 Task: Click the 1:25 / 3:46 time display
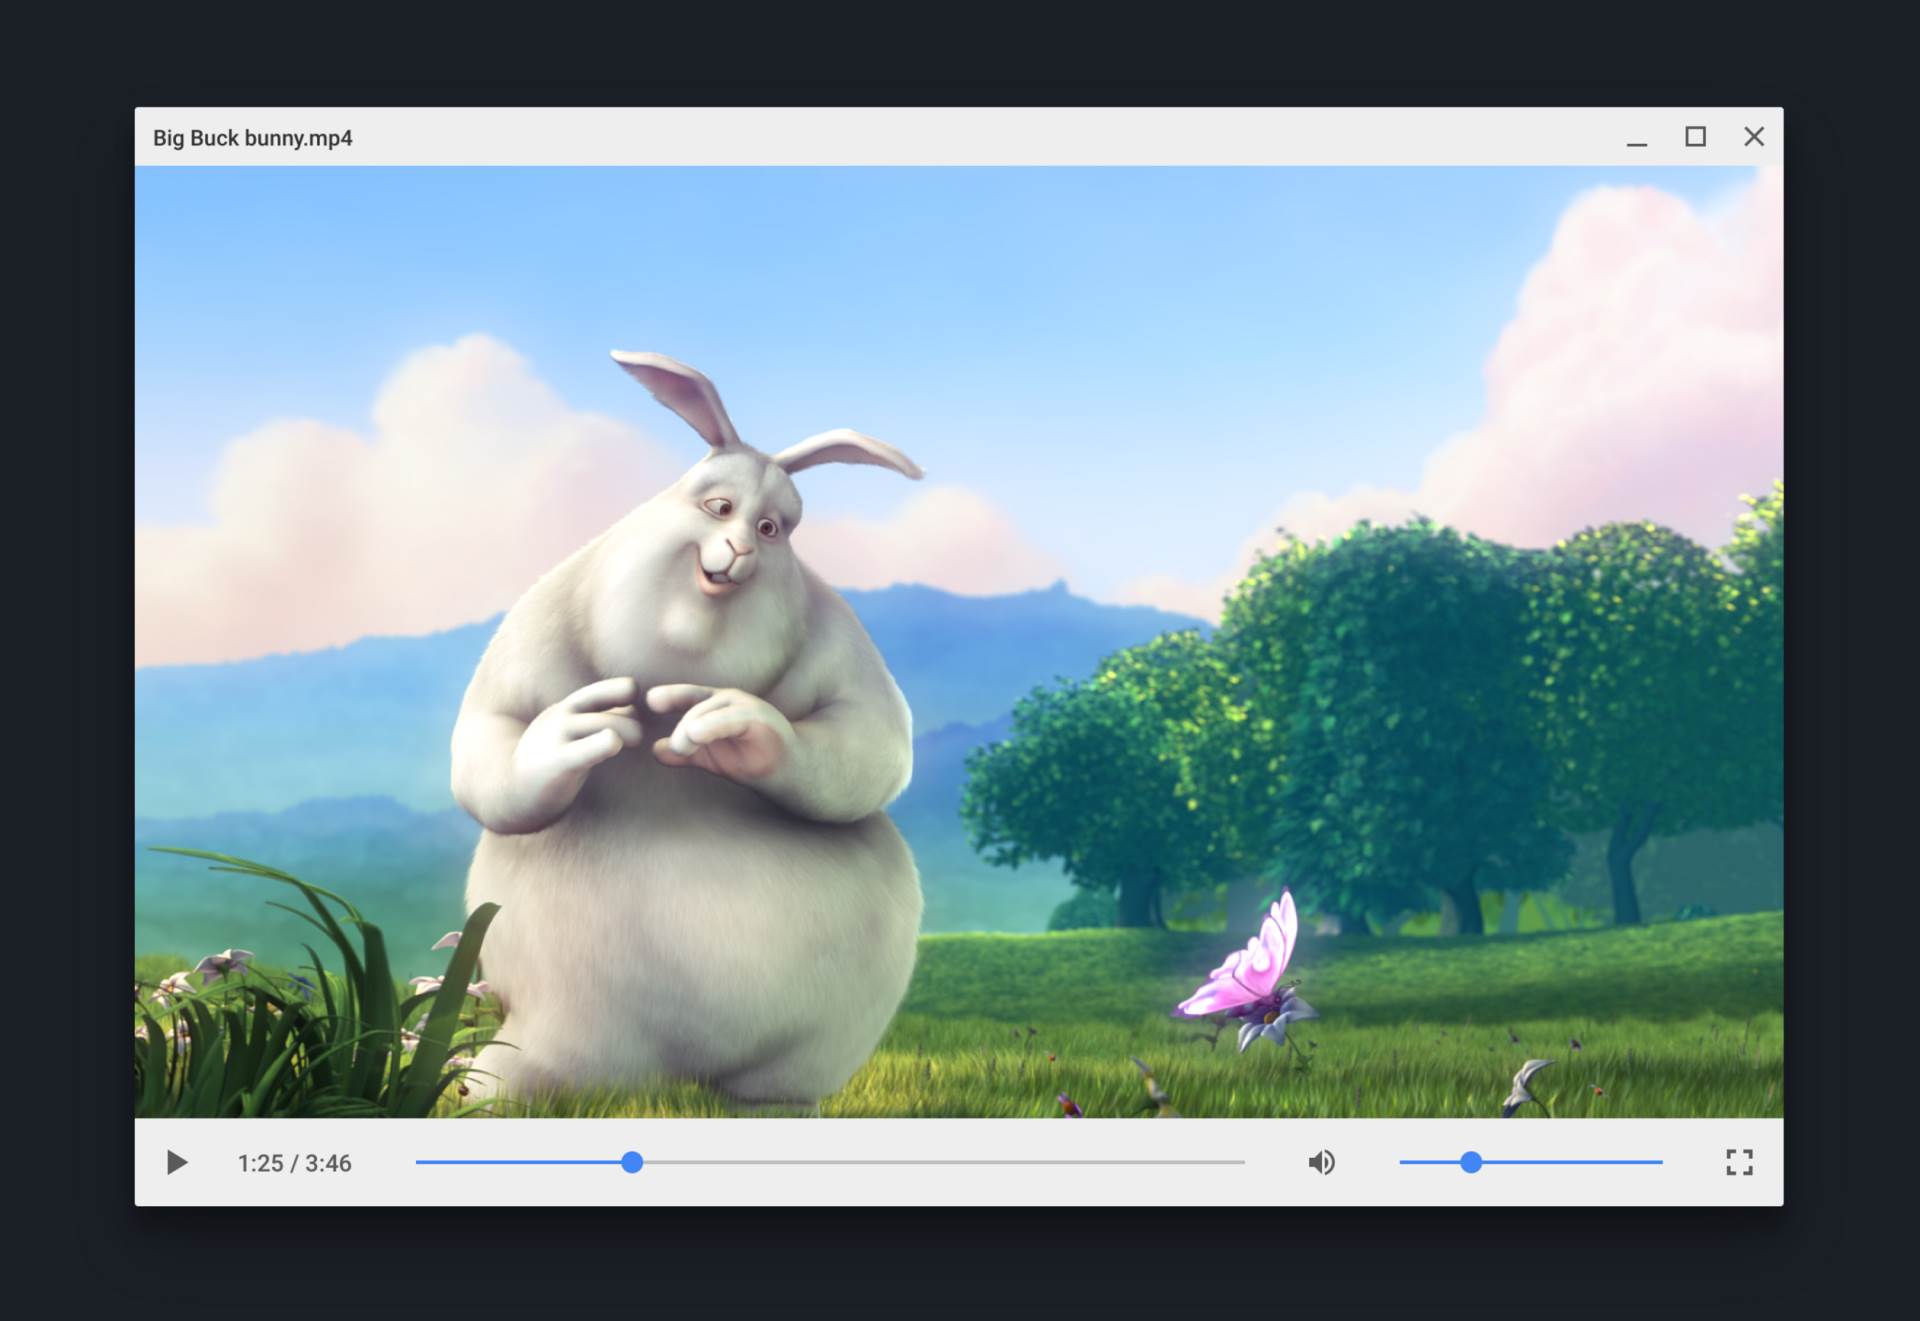coord(294,1163)
